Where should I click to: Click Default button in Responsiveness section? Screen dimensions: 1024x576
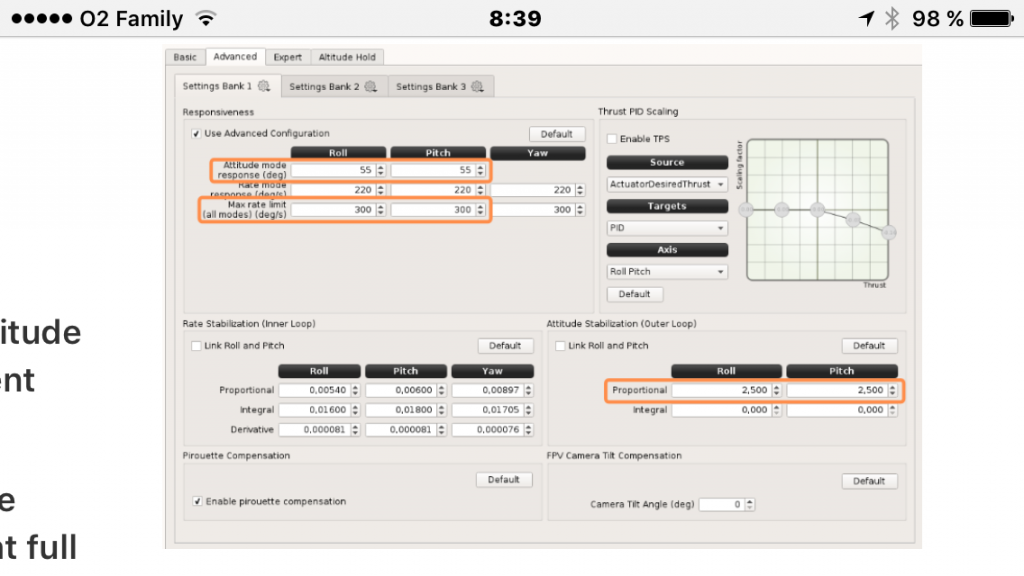click(556, 134)
